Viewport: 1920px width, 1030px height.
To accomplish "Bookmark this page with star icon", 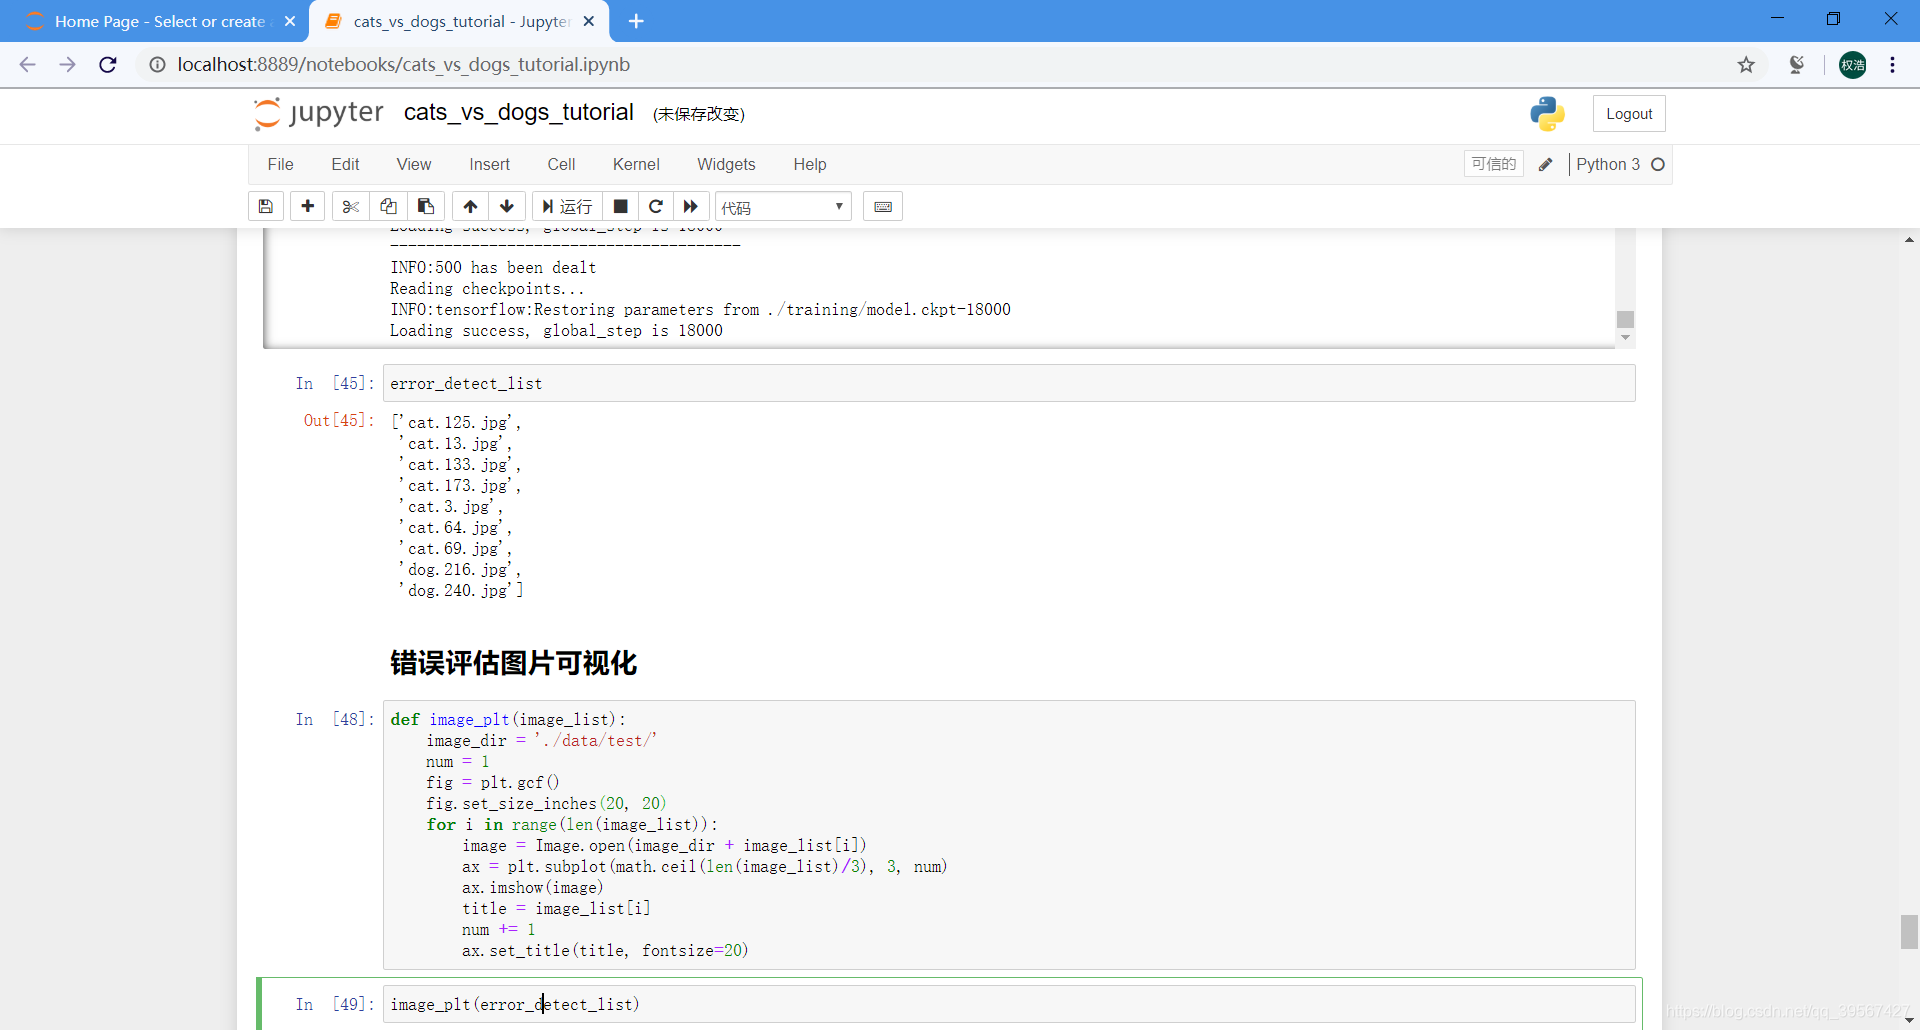I will pos(1746,65).
